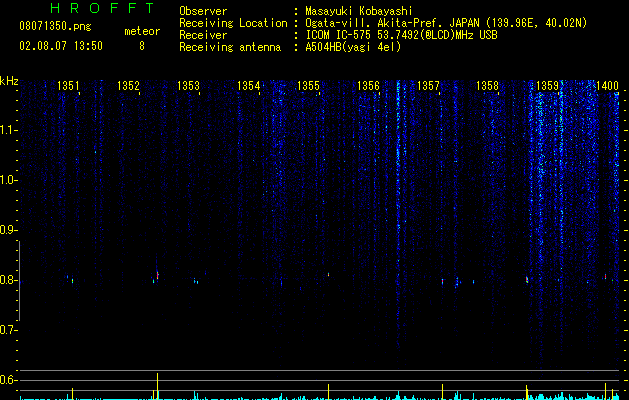This screenshot has height=400, width=629.
Task: Click the date stamp 02.08.07 13:50
Action: [x=61, y=46]
